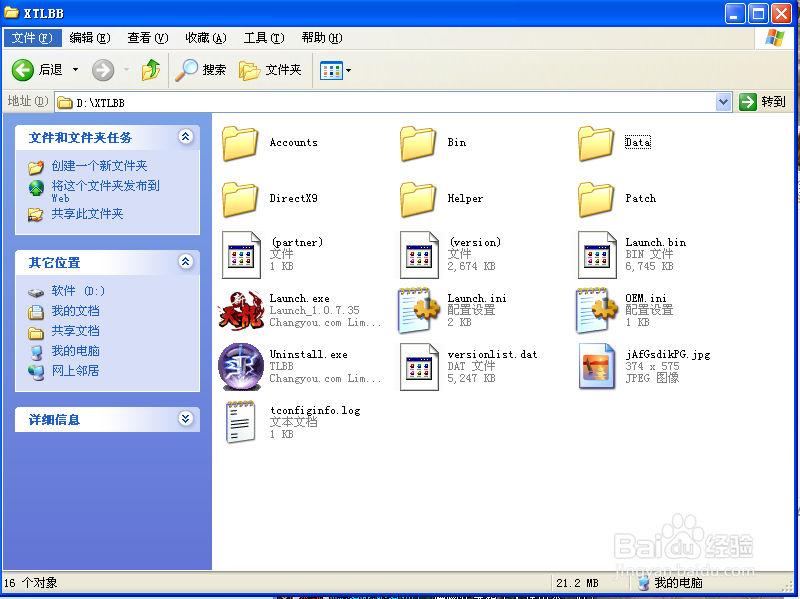Open the Search (搜索) toolbar button
The height and width of the screenshot is (599, 800).
[200, 70]
